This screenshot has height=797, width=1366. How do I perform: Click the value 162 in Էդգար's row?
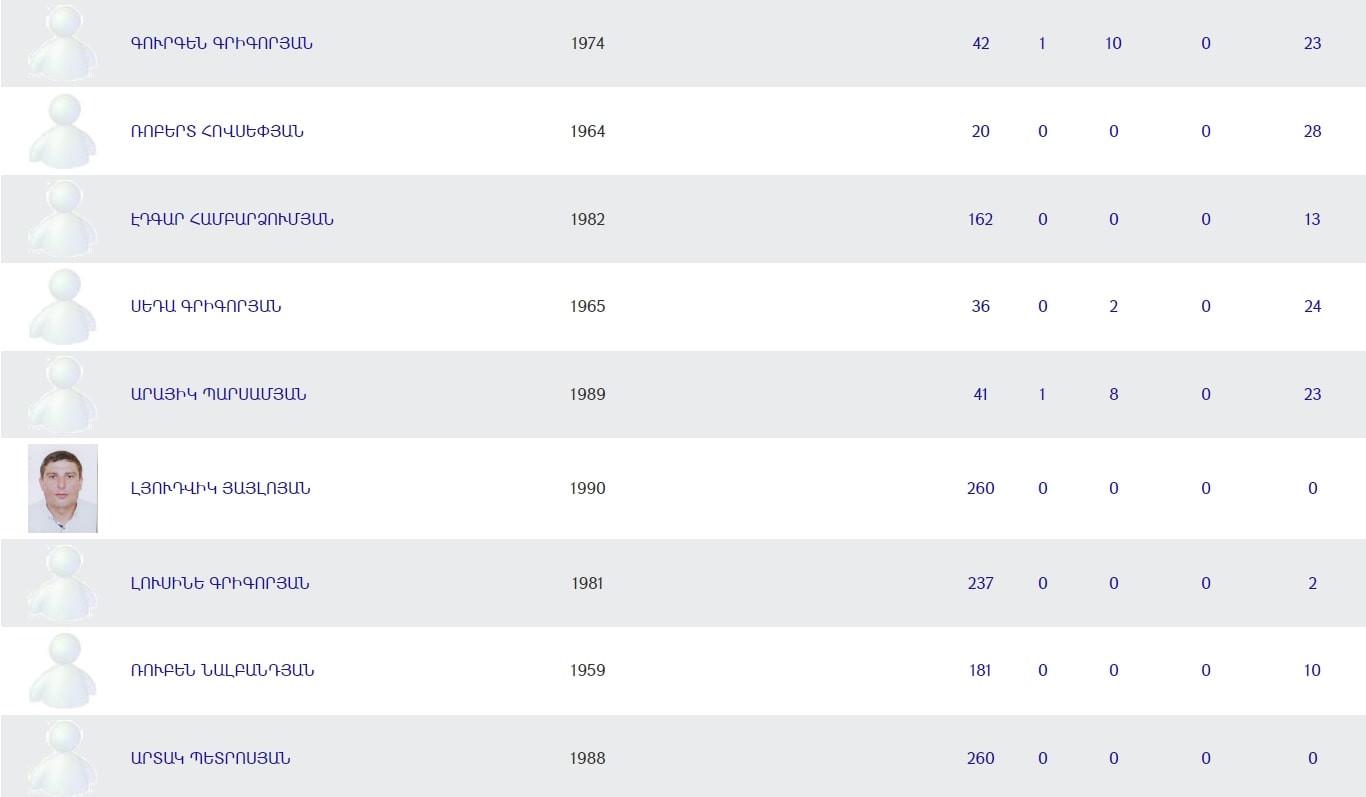[980, 219]
